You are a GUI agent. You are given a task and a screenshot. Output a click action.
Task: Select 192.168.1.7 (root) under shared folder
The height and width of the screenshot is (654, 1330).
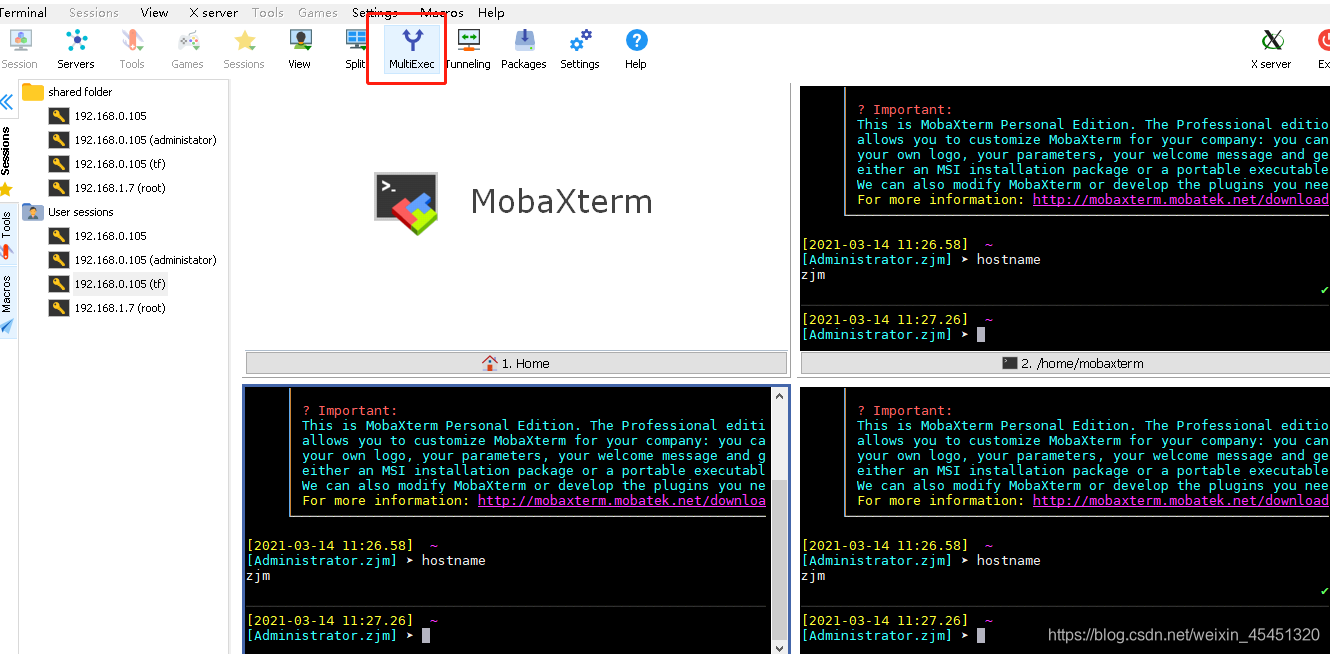(x=120, y=188)
